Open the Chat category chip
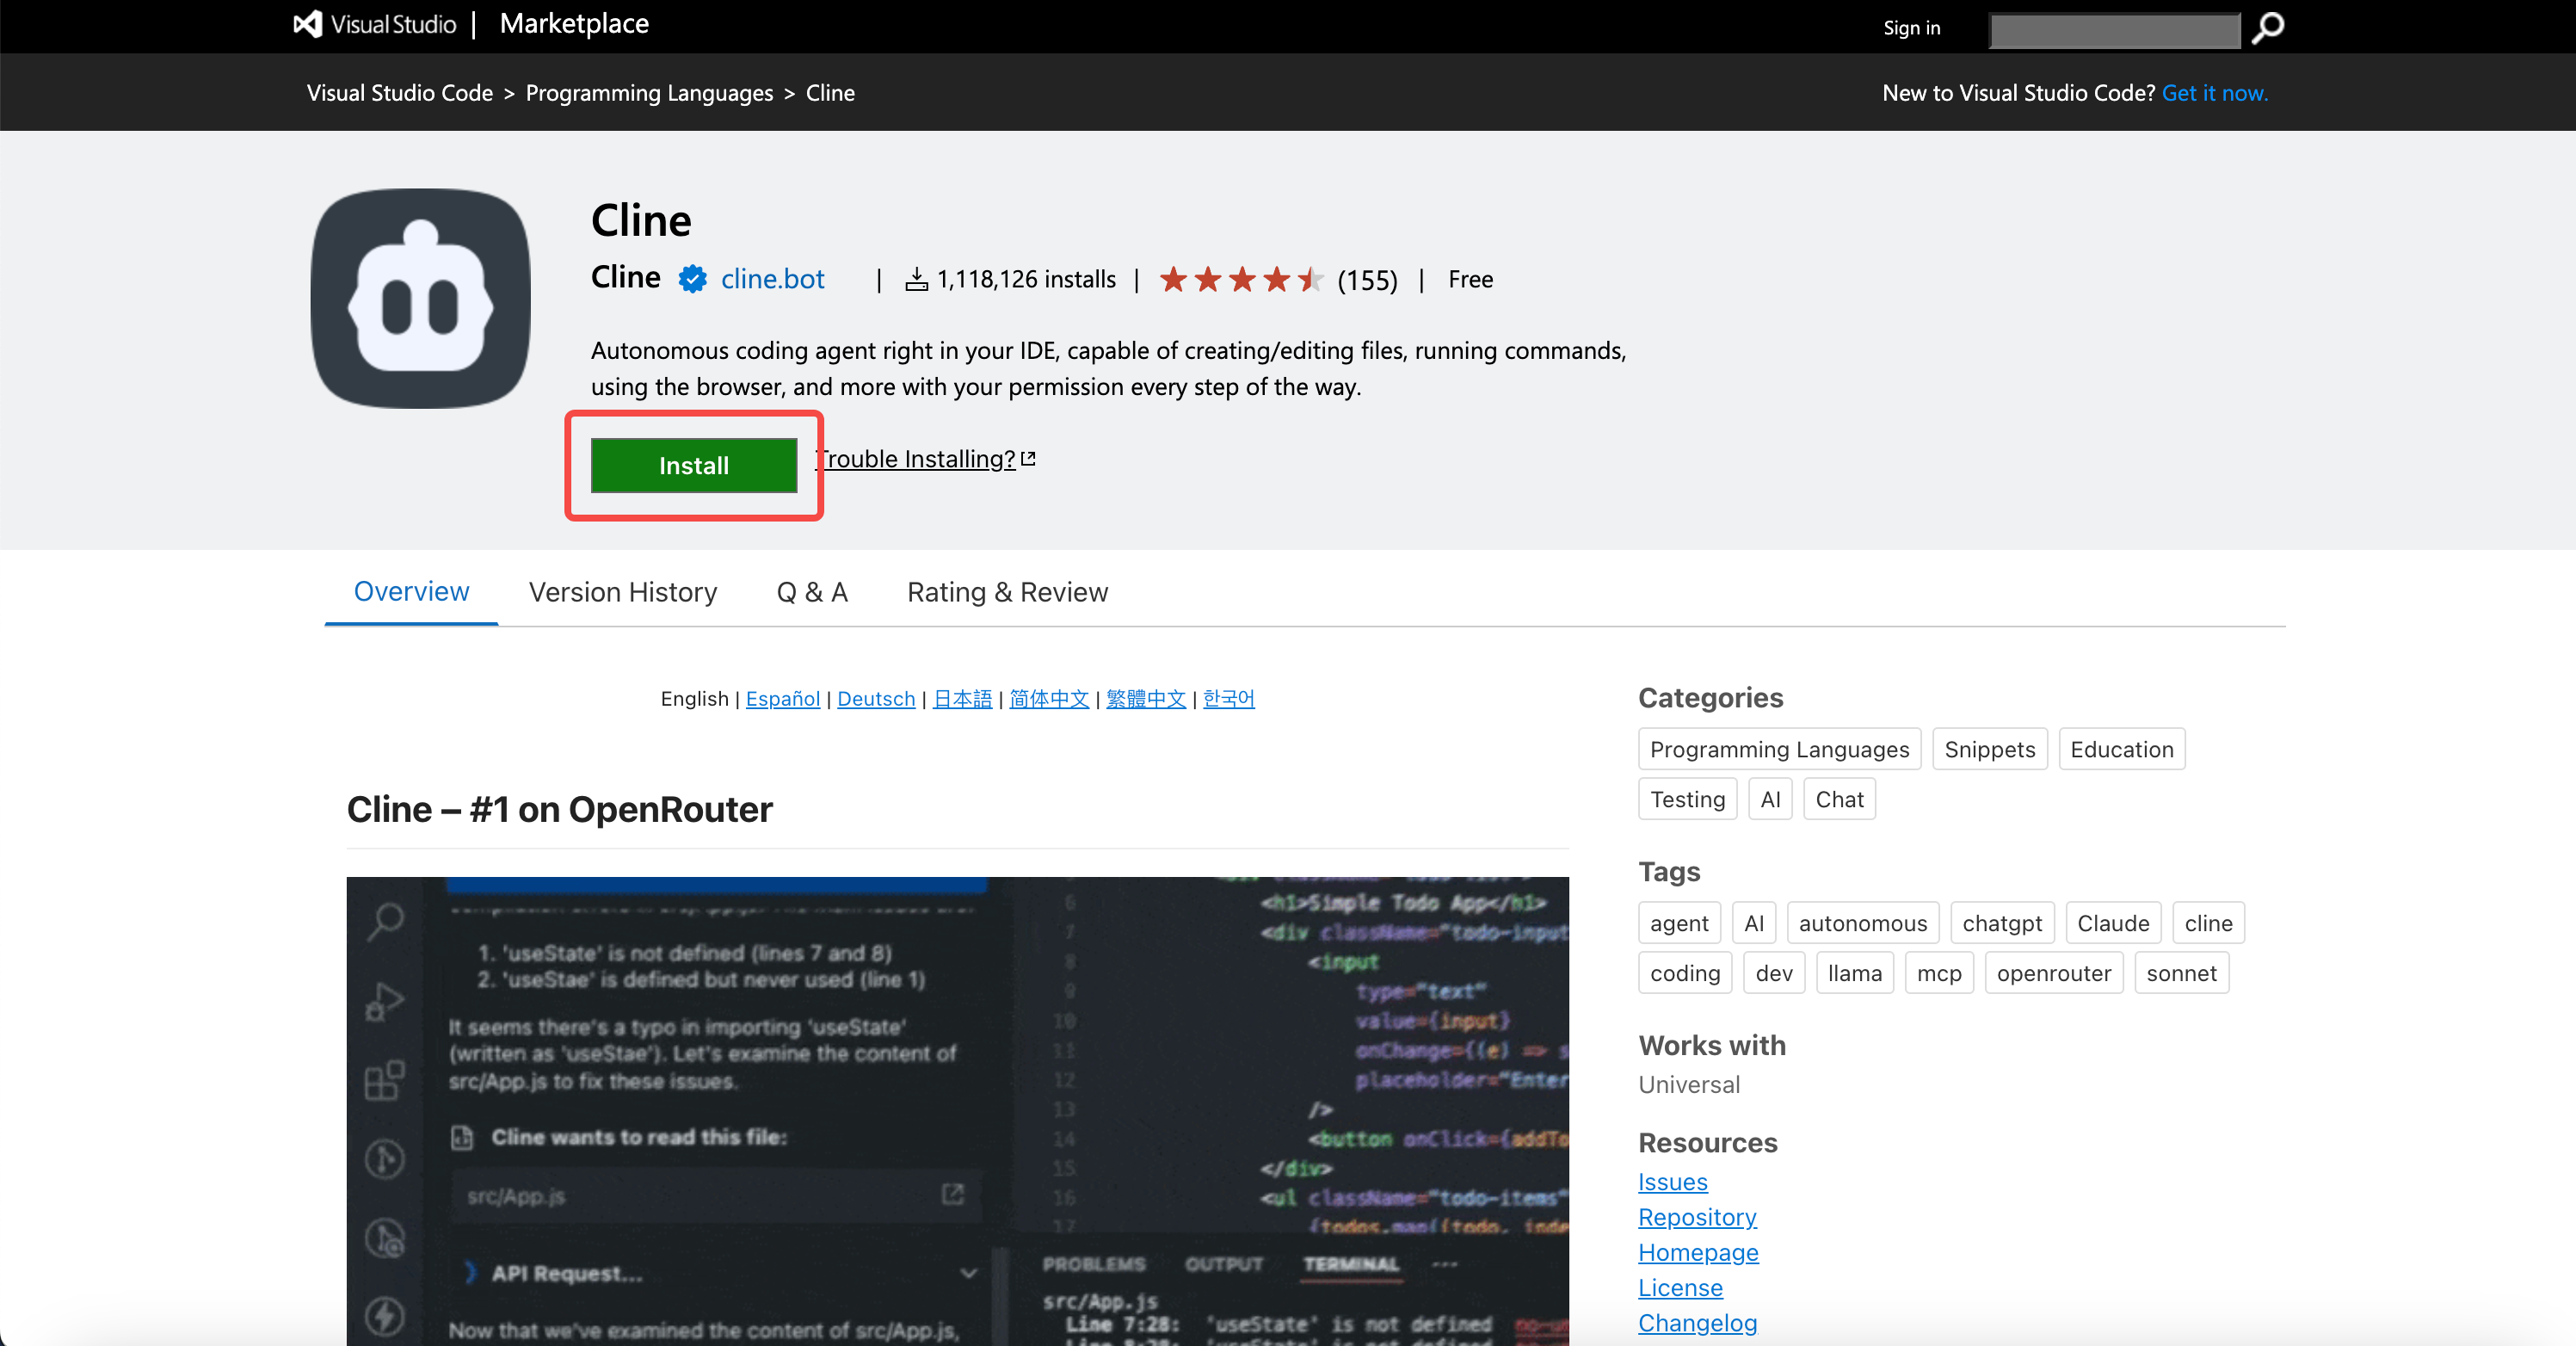 pos(1839,799)
